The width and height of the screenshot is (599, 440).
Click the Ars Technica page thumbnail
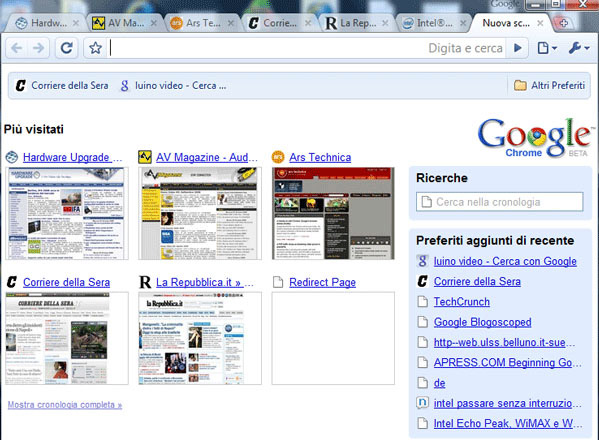click(x=333, y=214)
